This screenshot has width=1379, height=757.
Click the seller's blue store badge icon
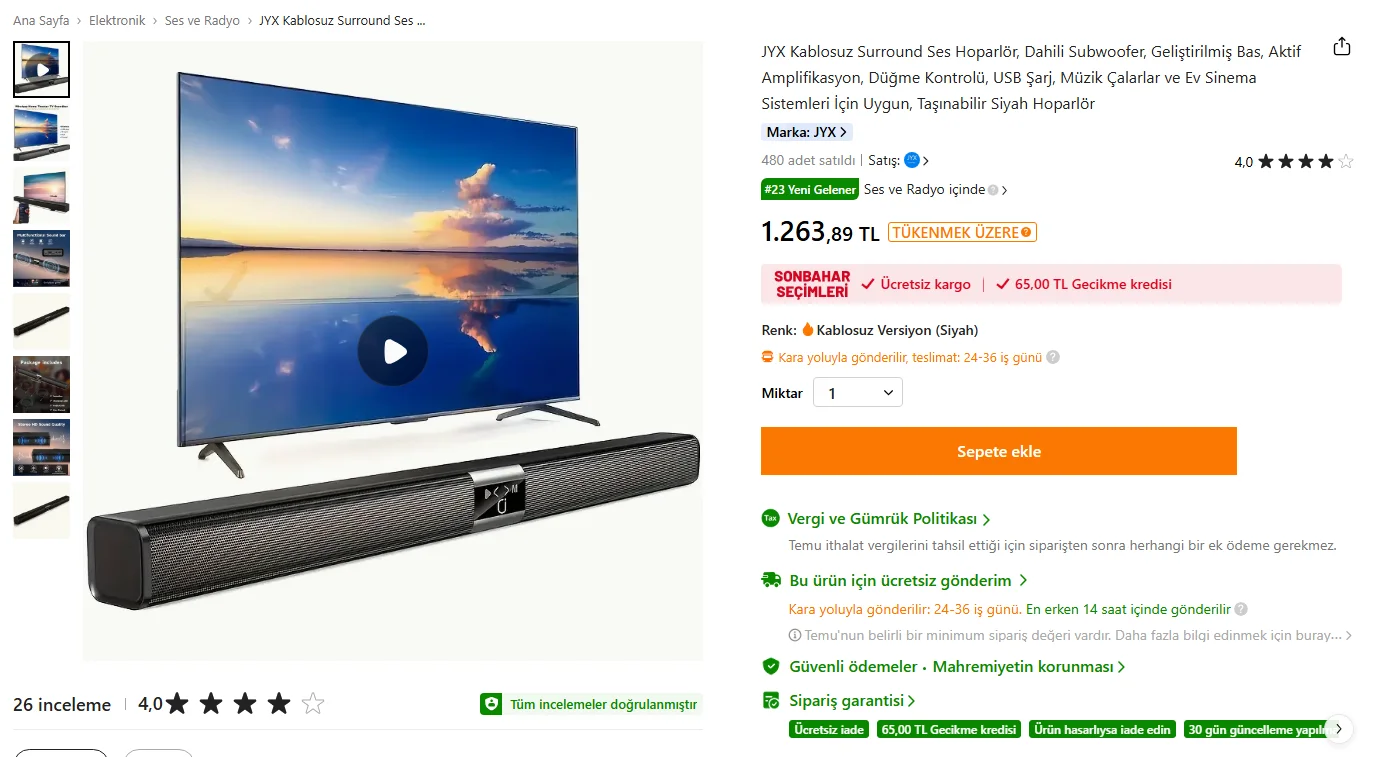coord(912,160)
